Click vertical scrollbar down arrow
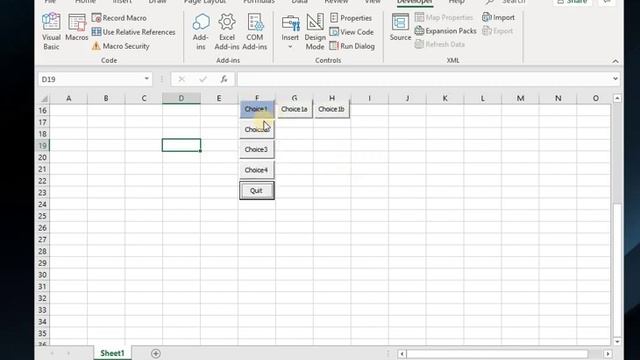Image resolution: width=640 pixels, height=360 pixels. tap(617, 342)
